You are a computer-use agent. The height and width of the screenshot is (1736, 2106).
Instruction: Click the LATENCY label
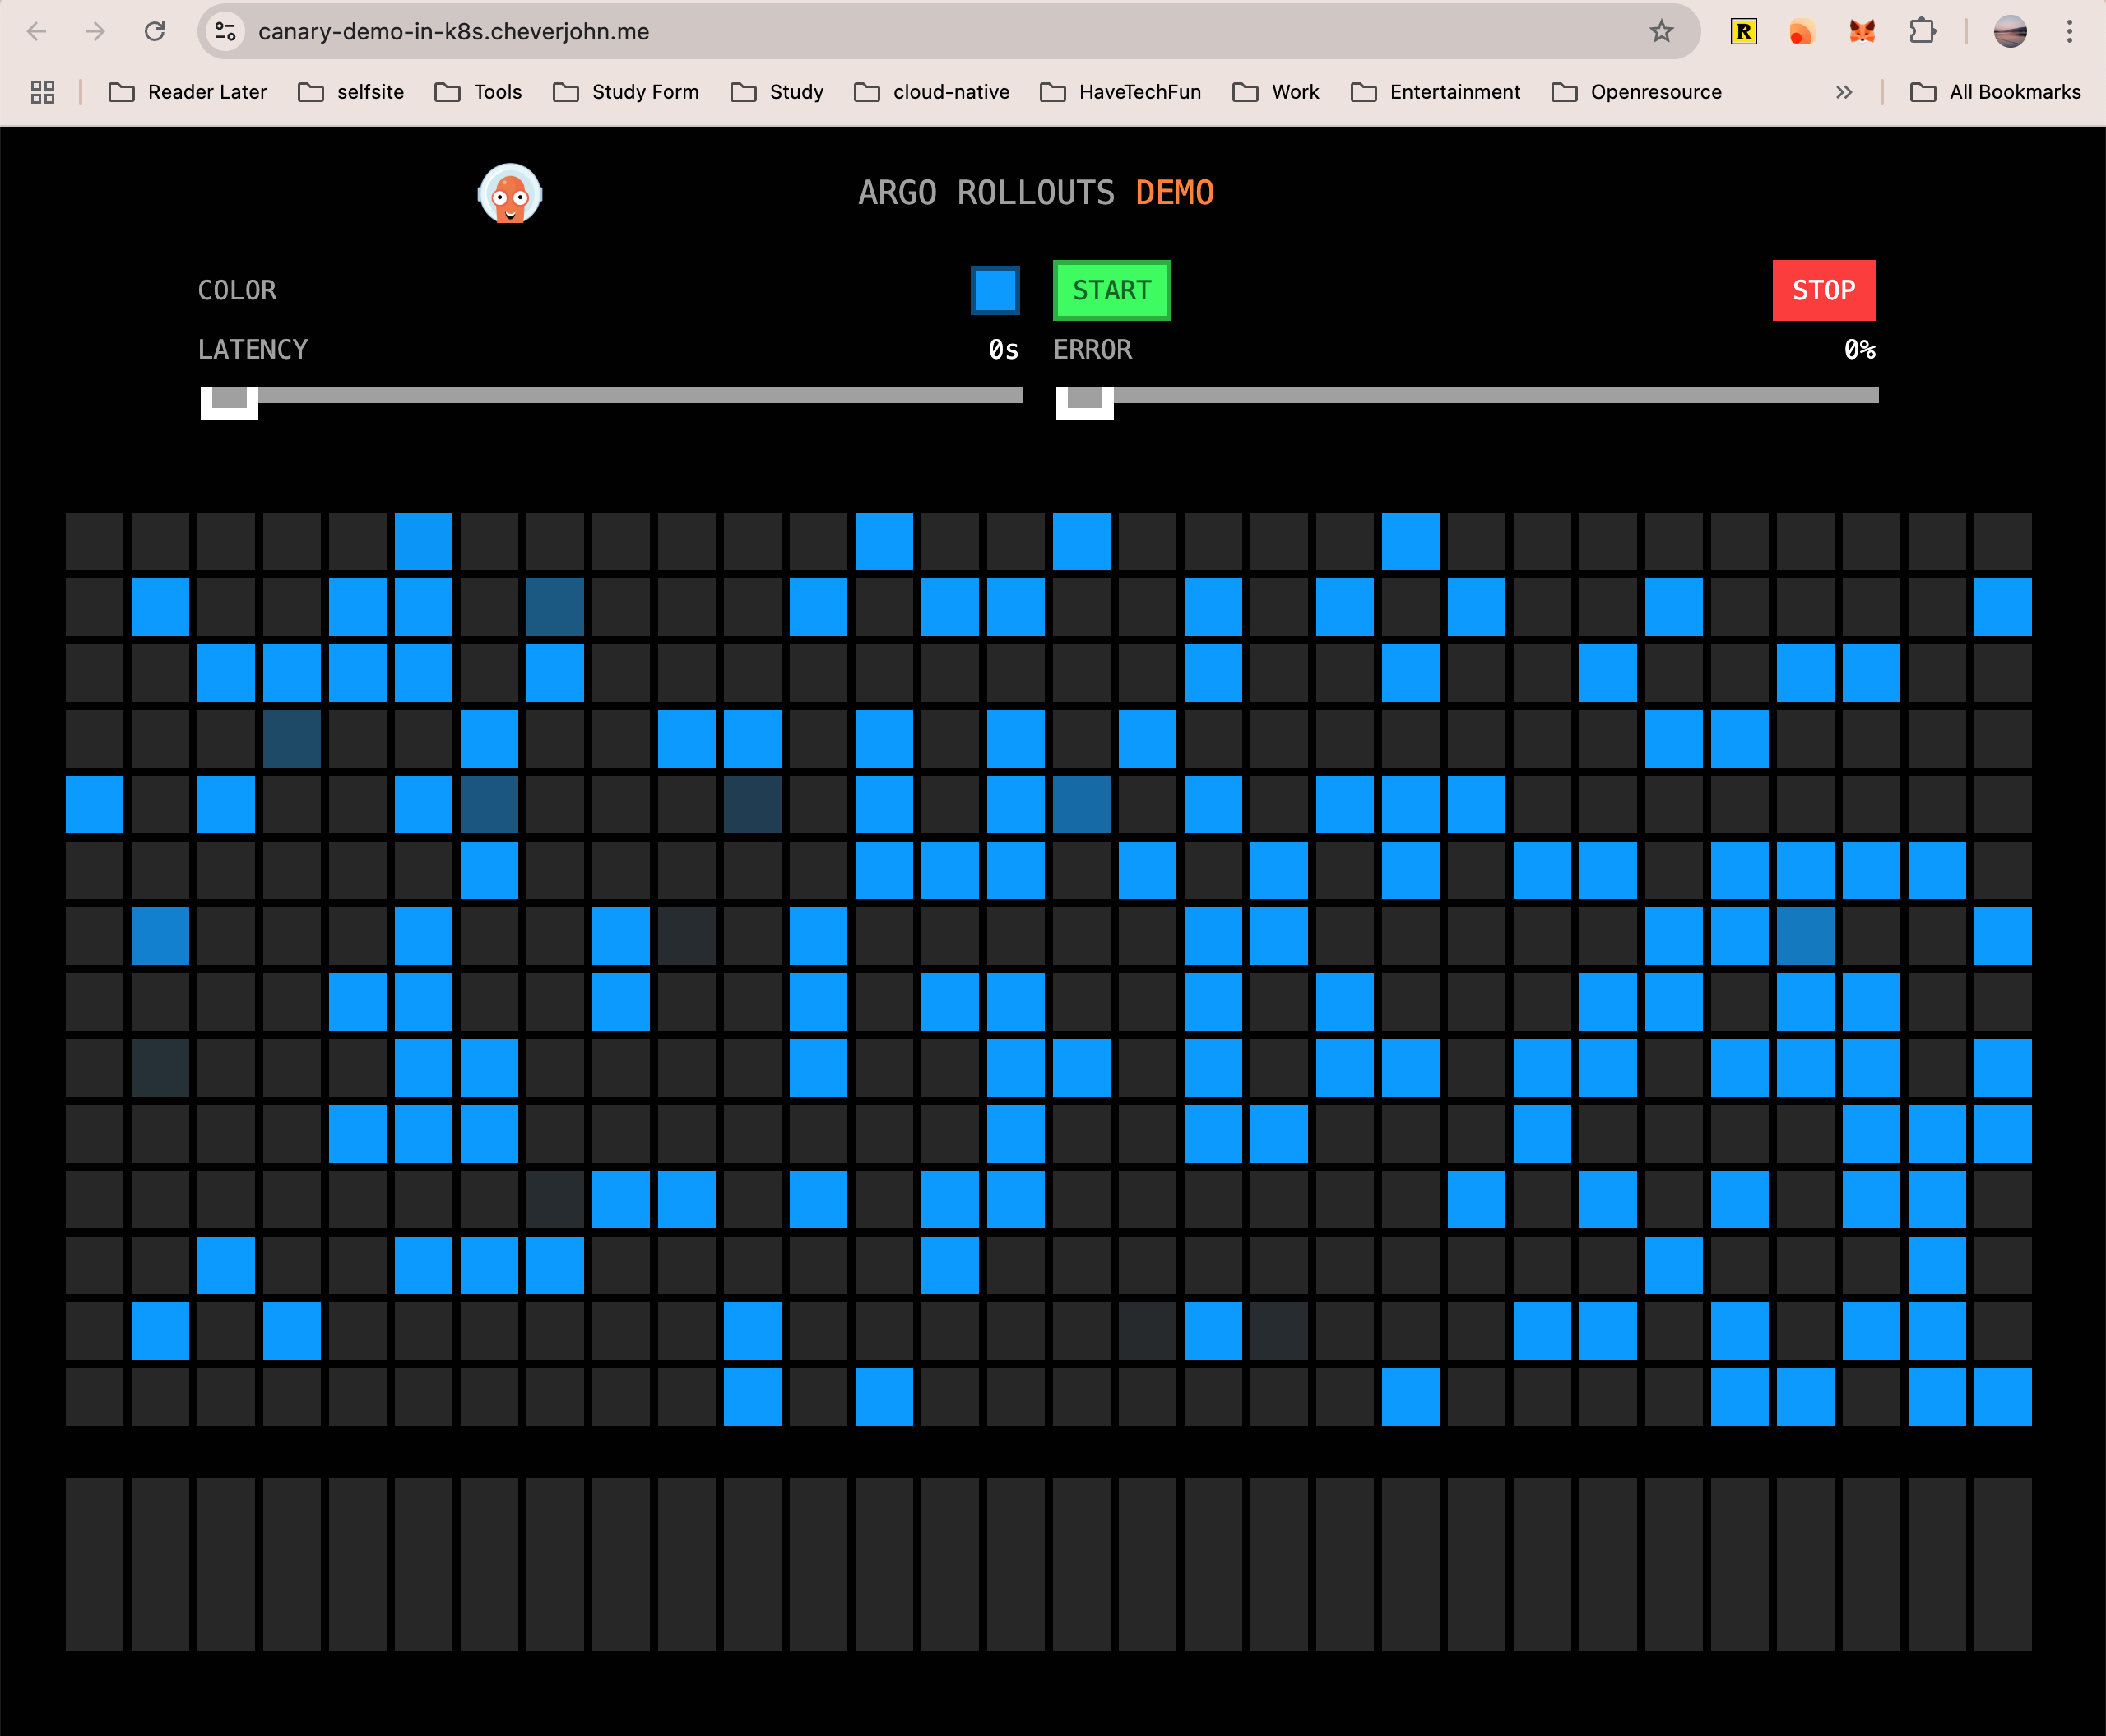coord(253,349)
